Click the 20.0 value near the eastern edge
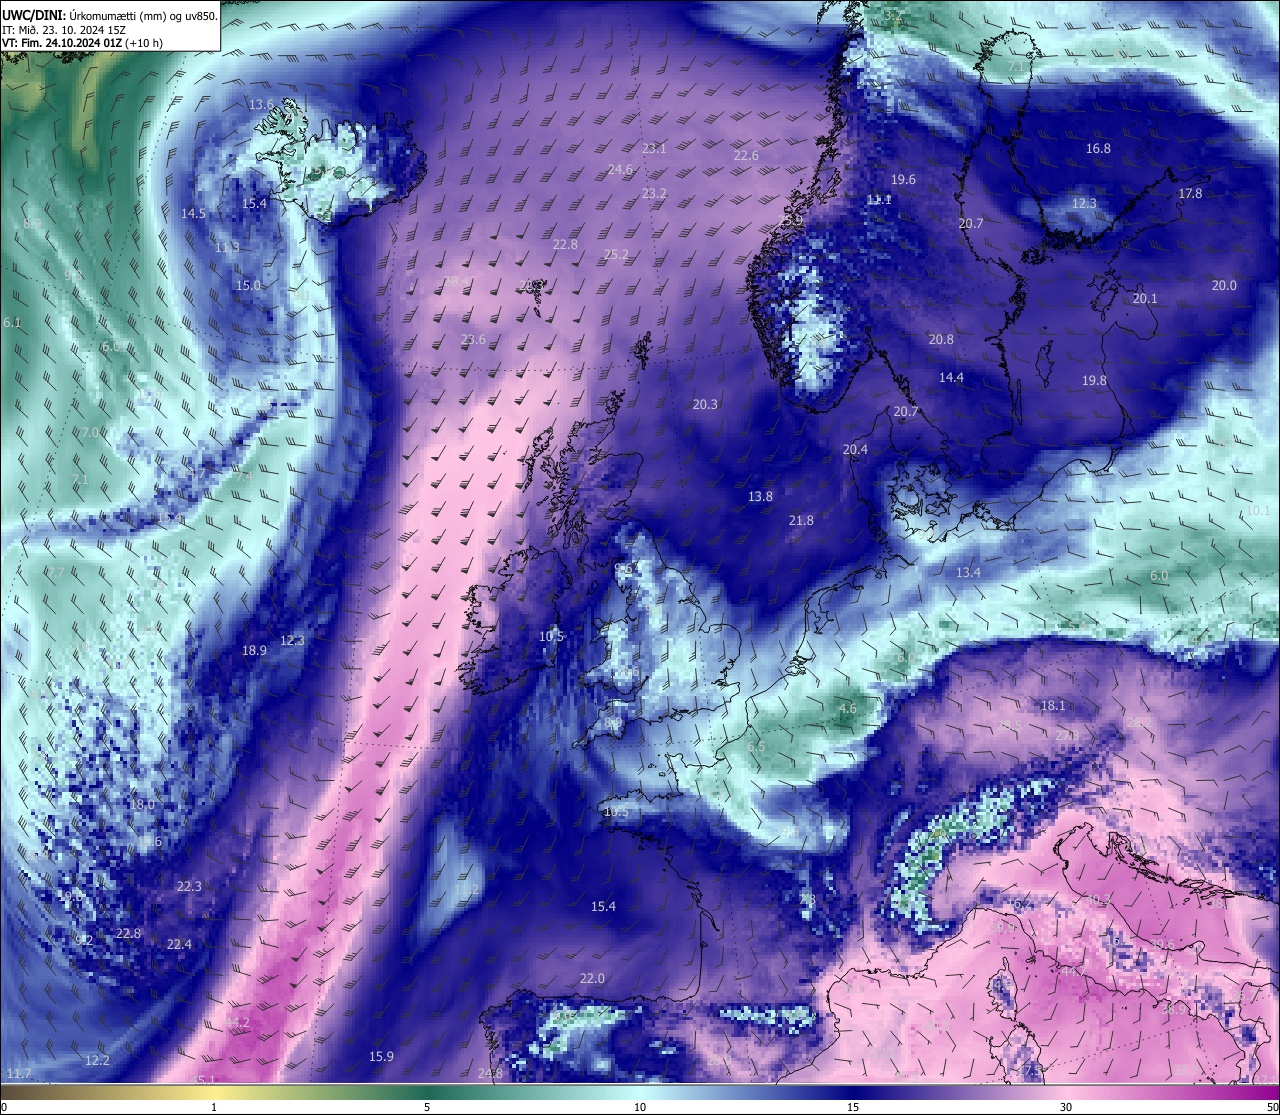This screenshot has height=1115, width=1280. (x=1224, y=285)
